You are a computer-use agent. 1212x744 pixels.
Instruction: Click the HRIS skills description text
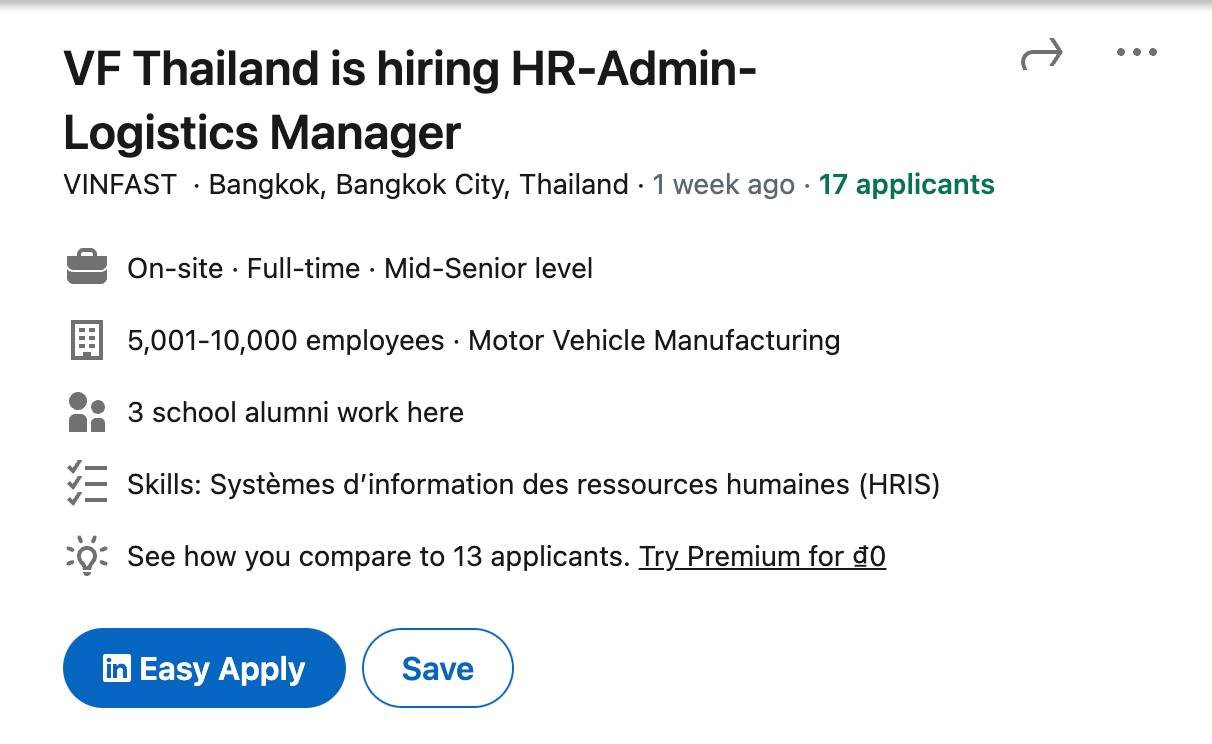pos(533,485)
